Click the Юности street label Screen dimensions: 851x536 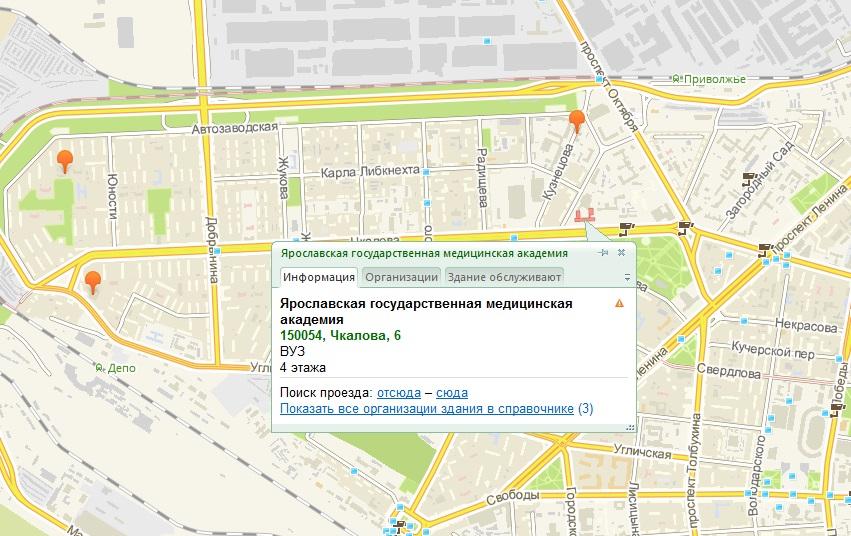pos(113,196)
